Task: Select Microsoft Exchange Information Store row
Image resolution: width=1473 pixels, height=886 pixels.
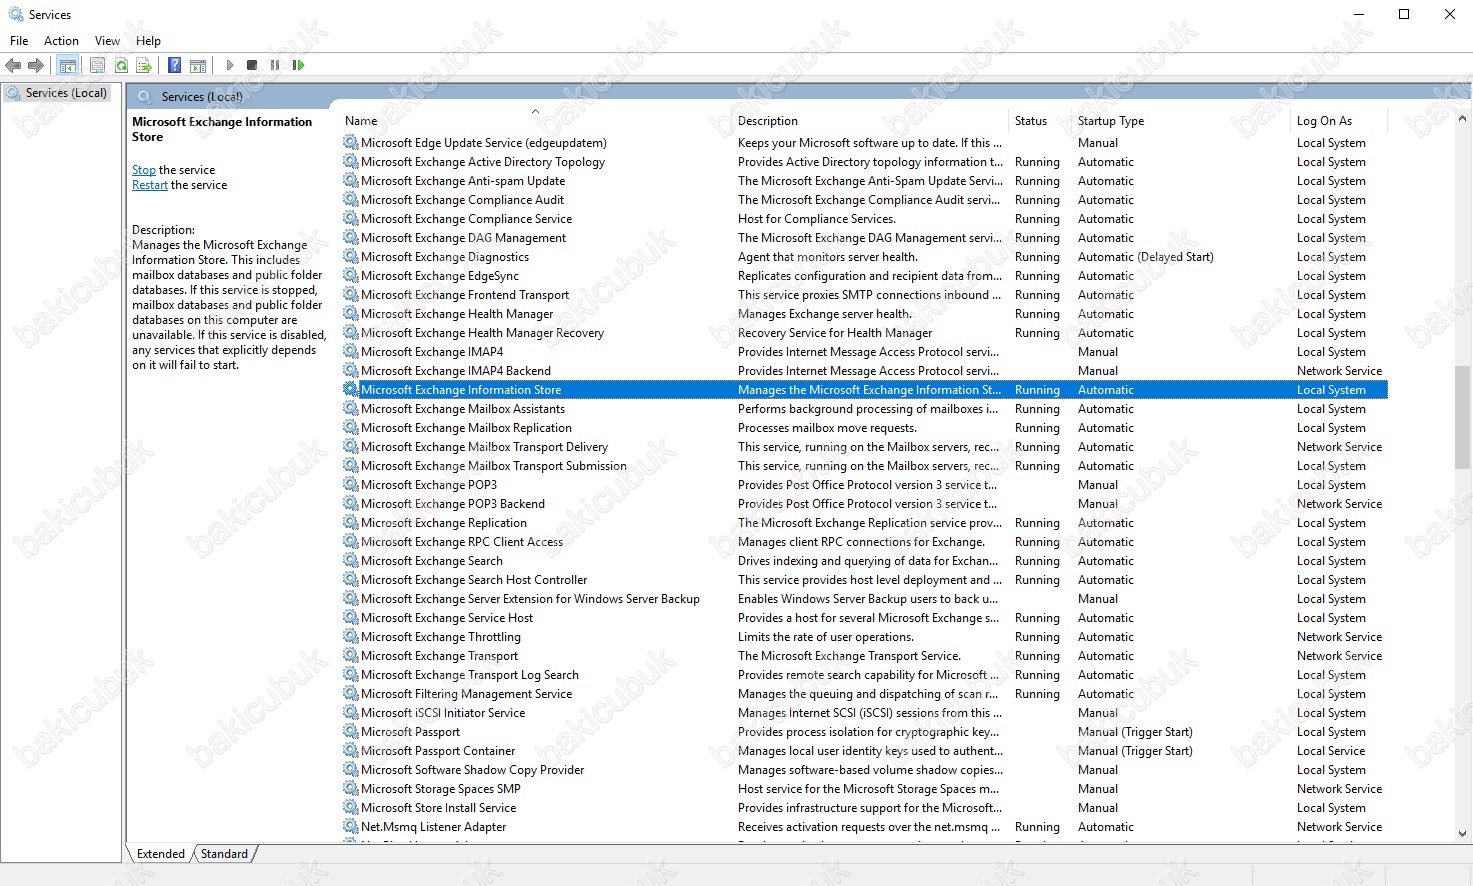Action: pos(865,390)
